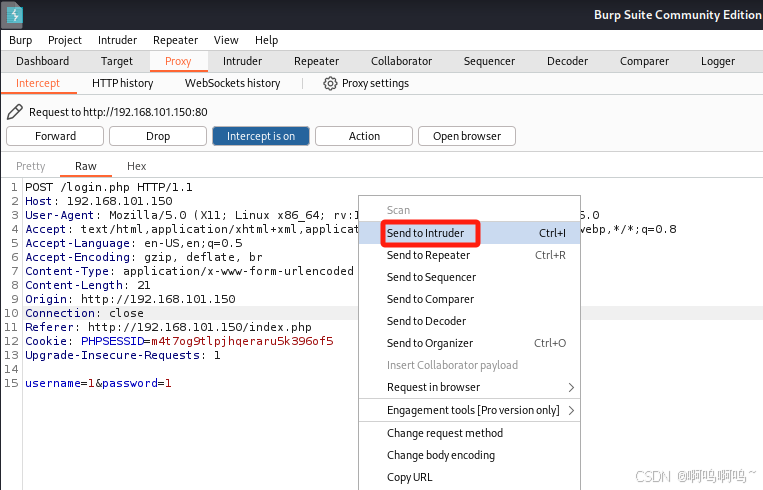The width and height of the screenshot is (763, 490).
Task: Expand the Request in browser submenu arrow
Action: (571, 387)
